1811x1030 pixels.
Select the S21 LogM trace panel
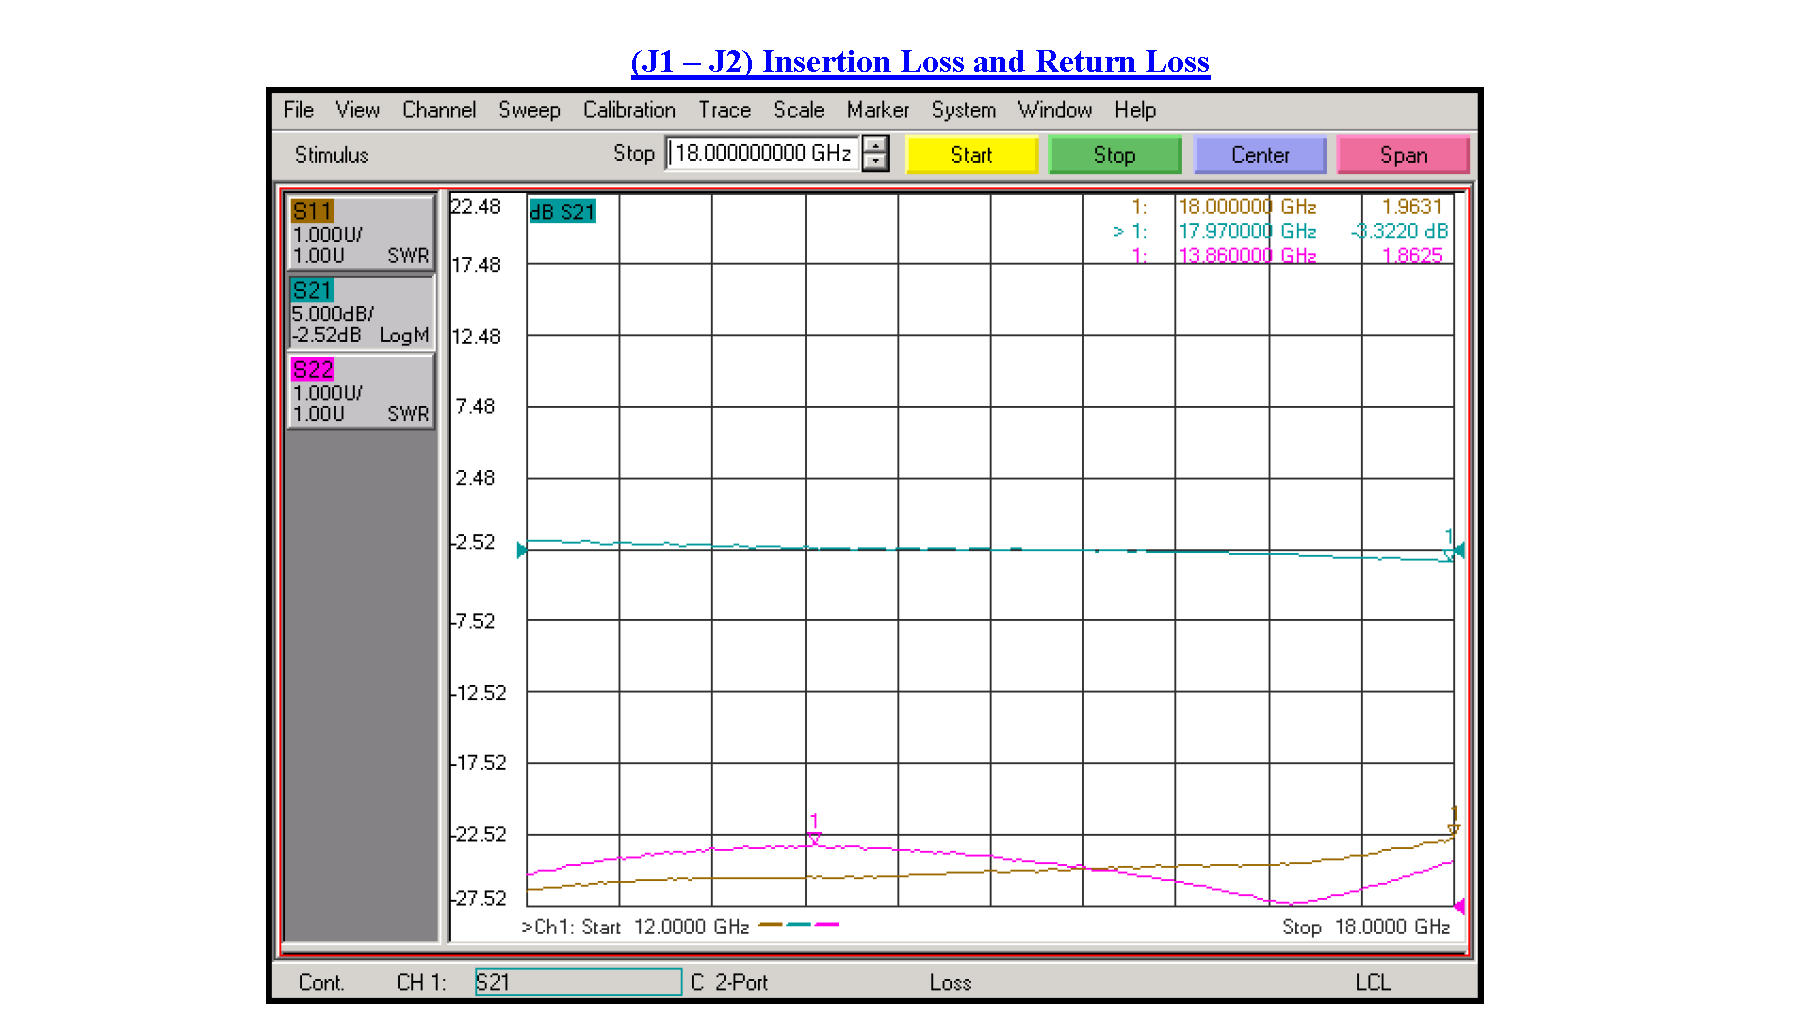click(x=360, y=313)
